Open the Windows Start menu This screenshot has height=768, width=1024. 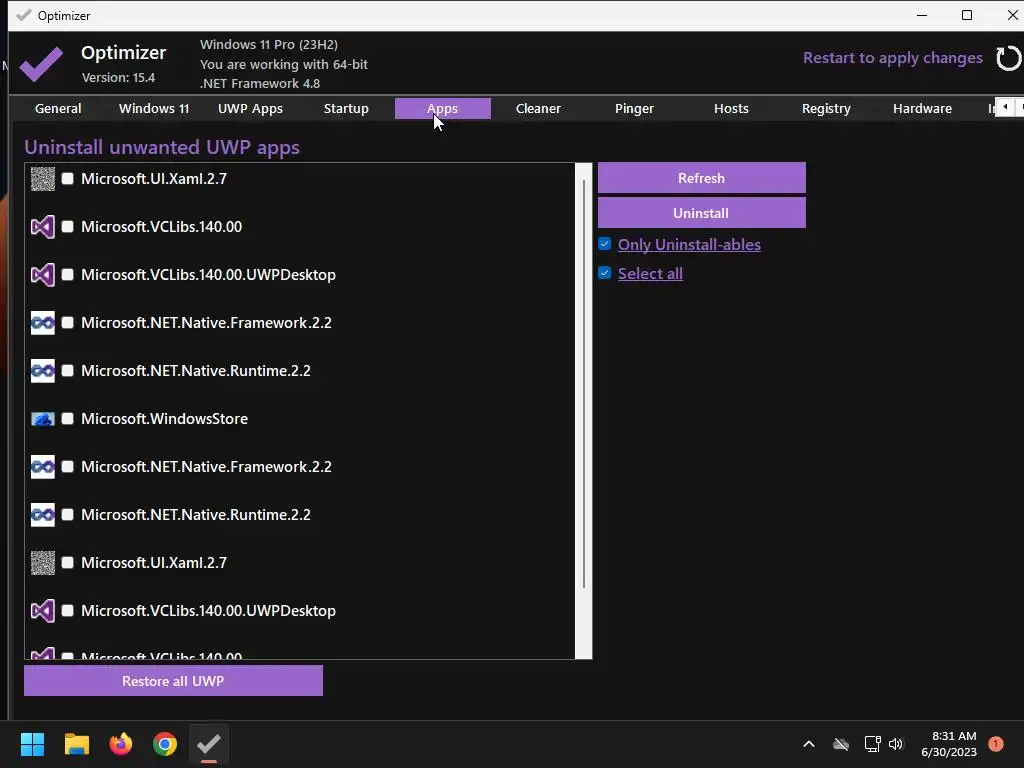click(32, 744)
